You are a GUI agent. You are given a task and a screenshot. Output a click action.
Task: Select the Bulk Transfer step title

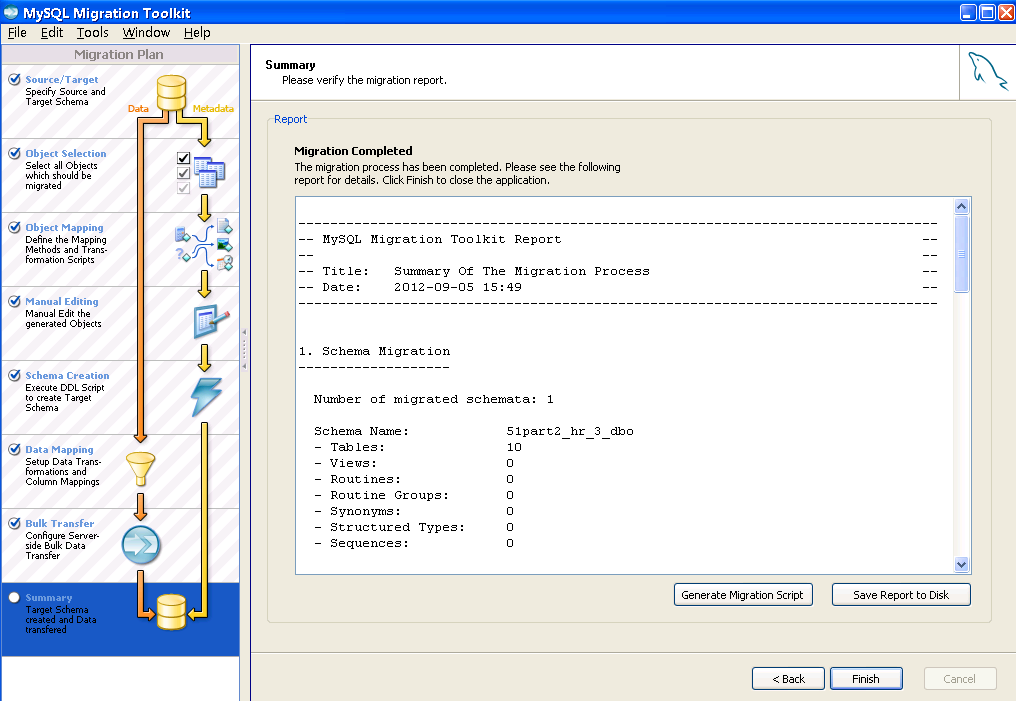[x=60, y=523]
